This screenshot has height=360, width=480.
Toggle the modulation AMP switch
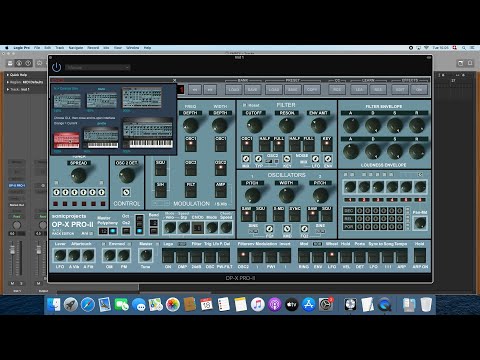[220, 192]
